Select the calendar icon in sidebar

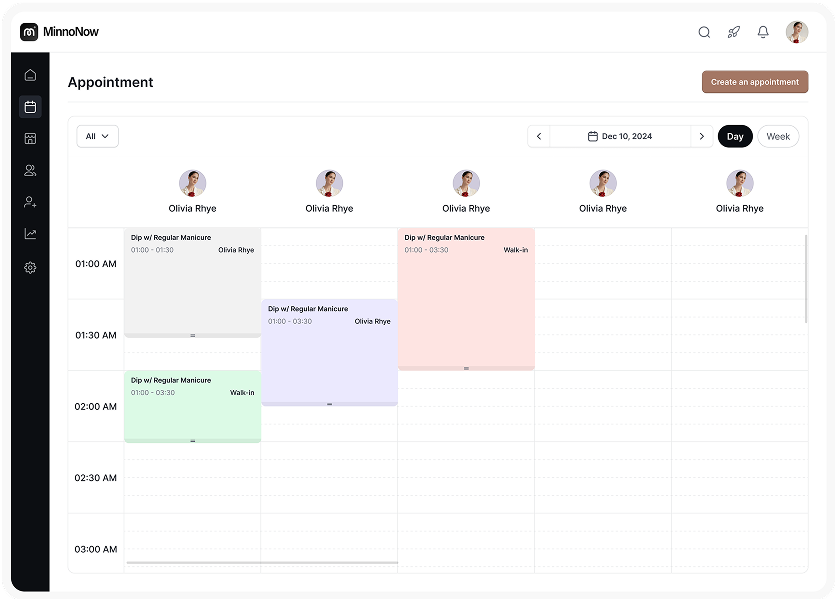[30, 107]
